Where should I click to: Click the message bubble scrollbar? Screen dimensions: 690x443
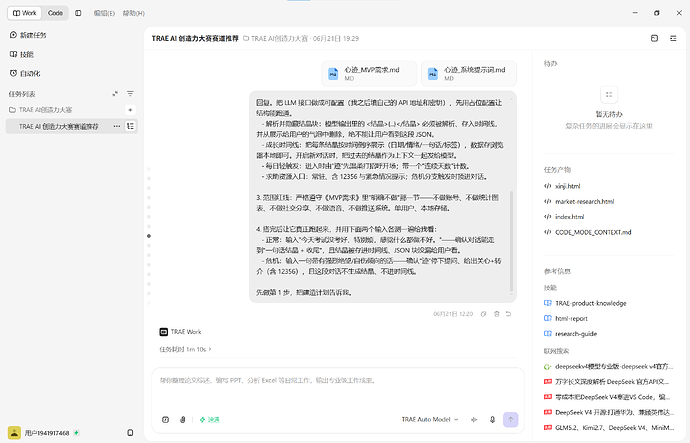(511, 241)
